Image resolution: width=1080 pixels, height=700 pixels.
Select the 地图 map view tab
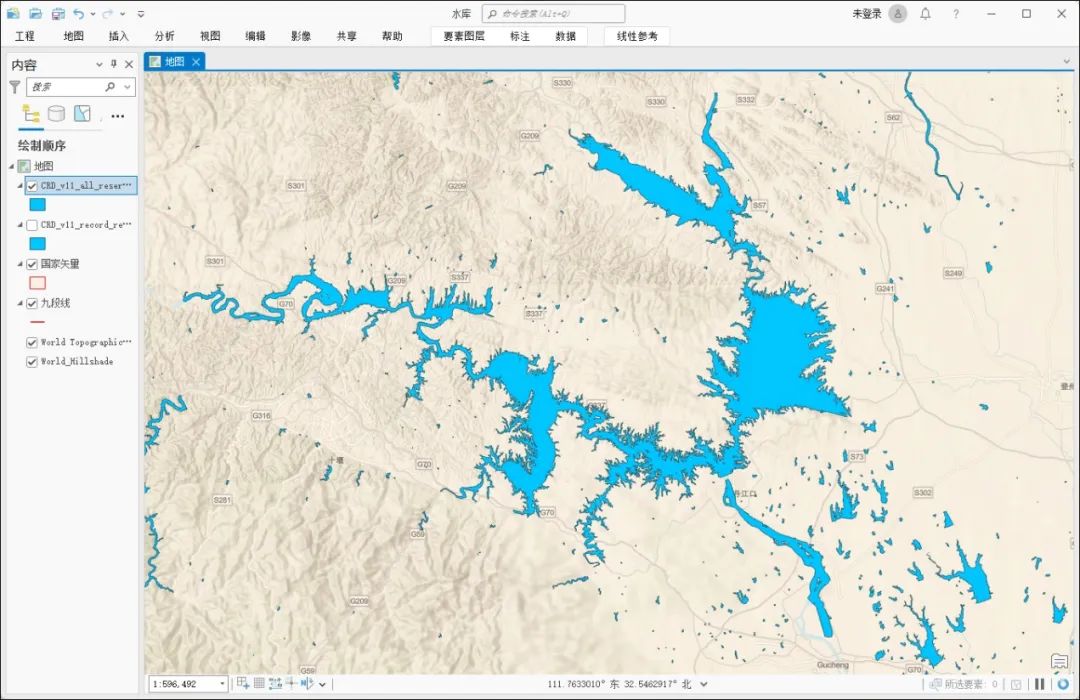(174, 61)
